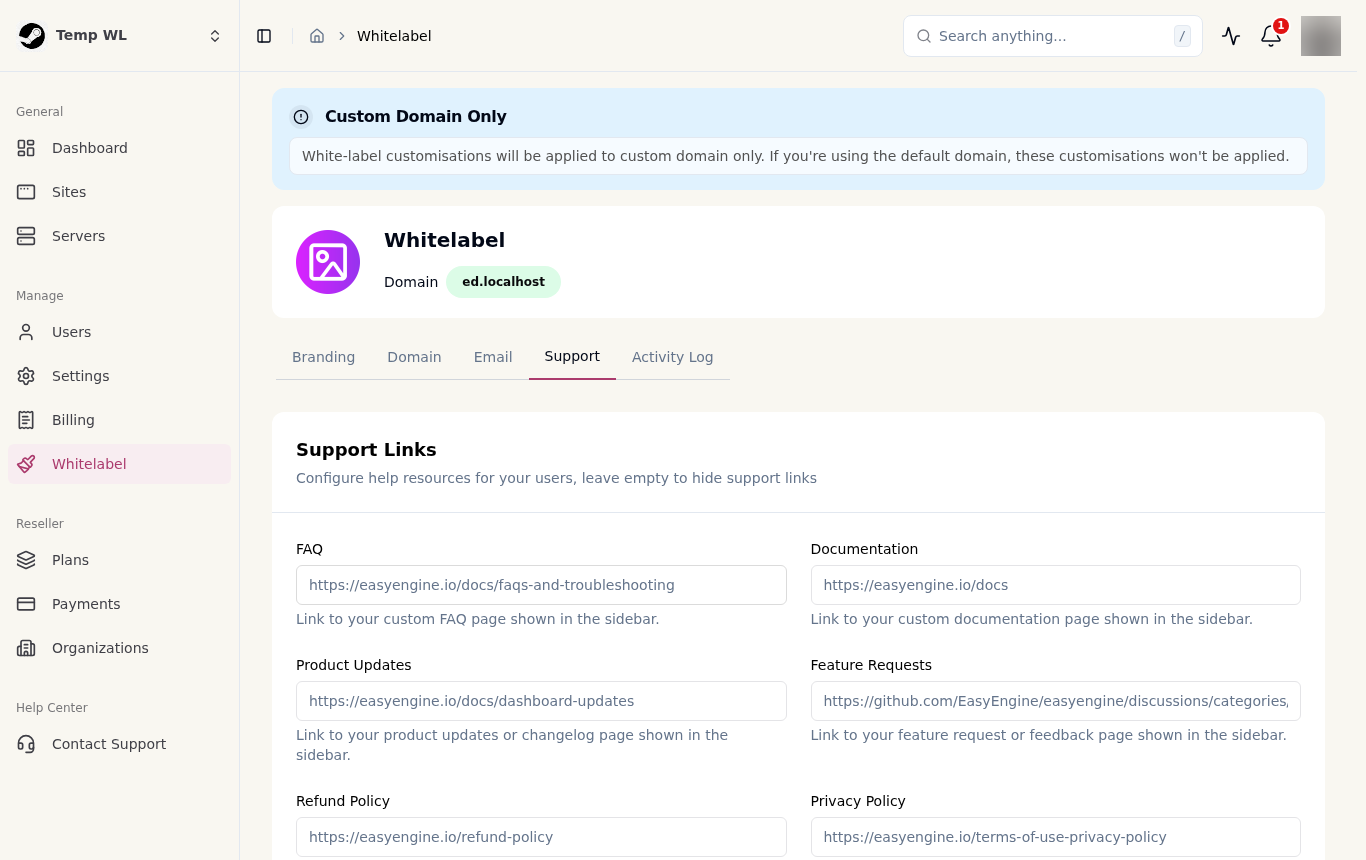Open notifications bell
The width and height of the screenshot is (1366, 860).
click(x=1271, y=36)
